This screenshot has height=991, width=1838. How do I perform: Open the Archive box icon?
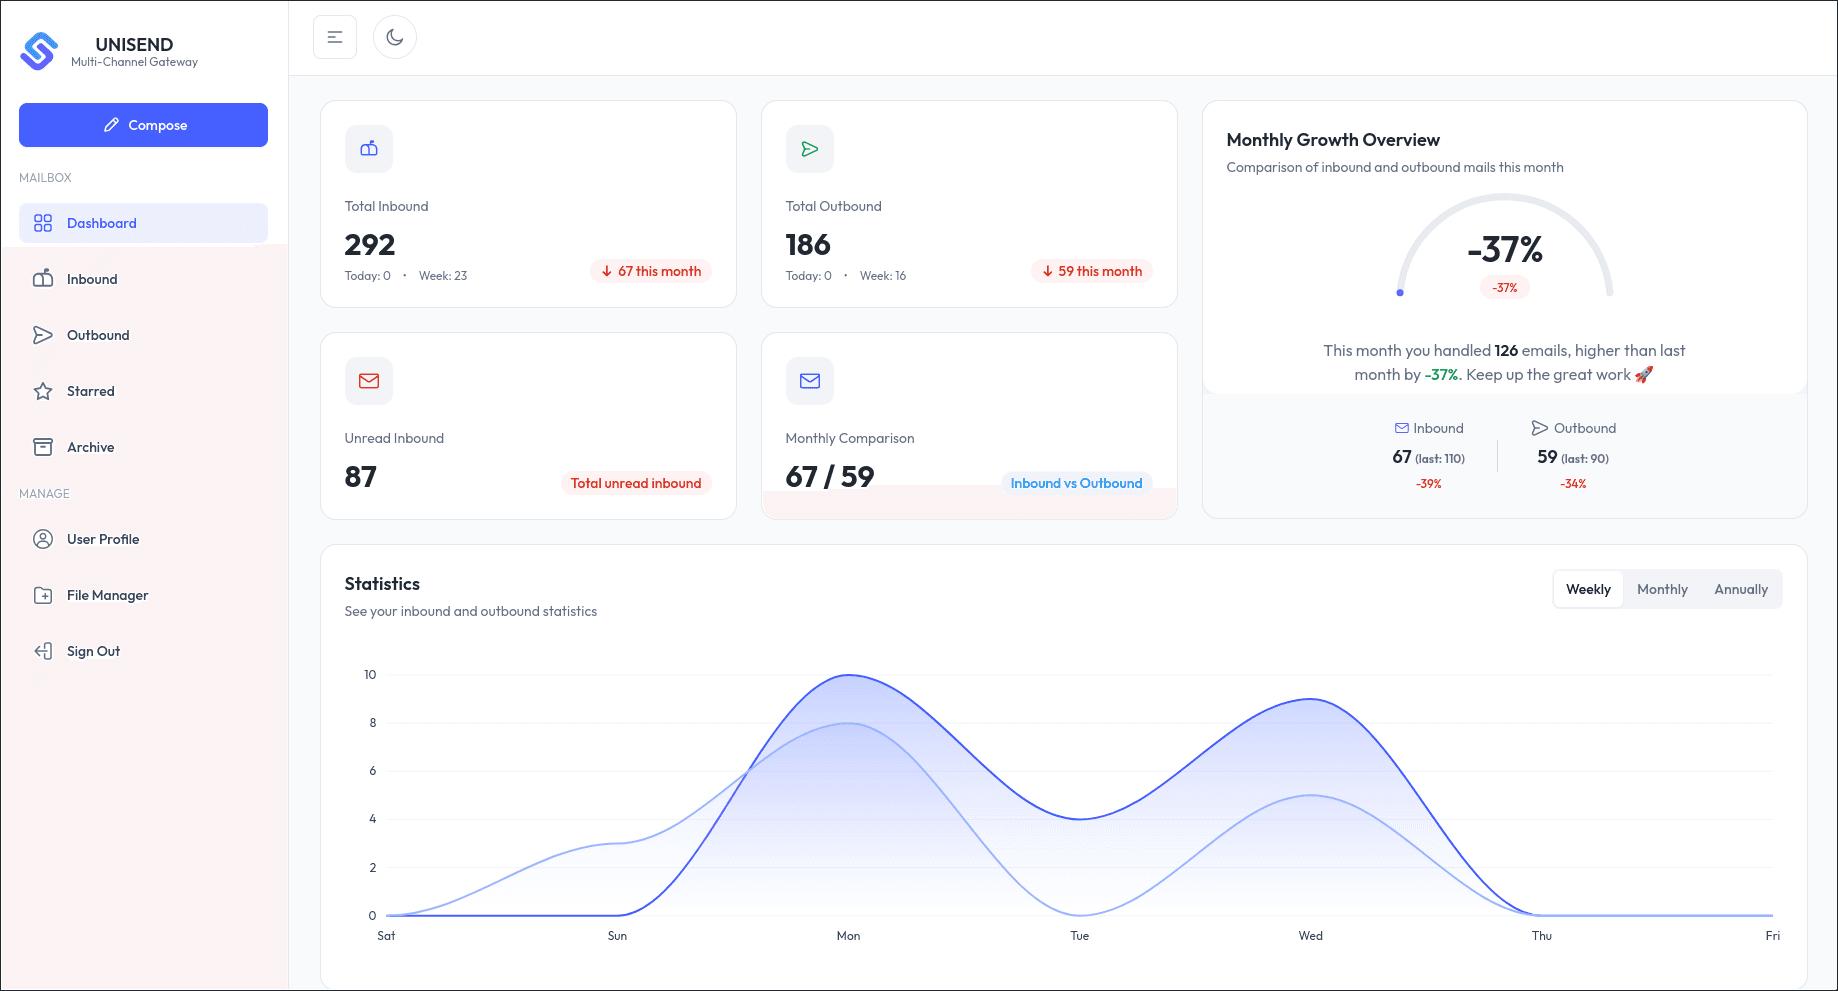click(43, 447)
